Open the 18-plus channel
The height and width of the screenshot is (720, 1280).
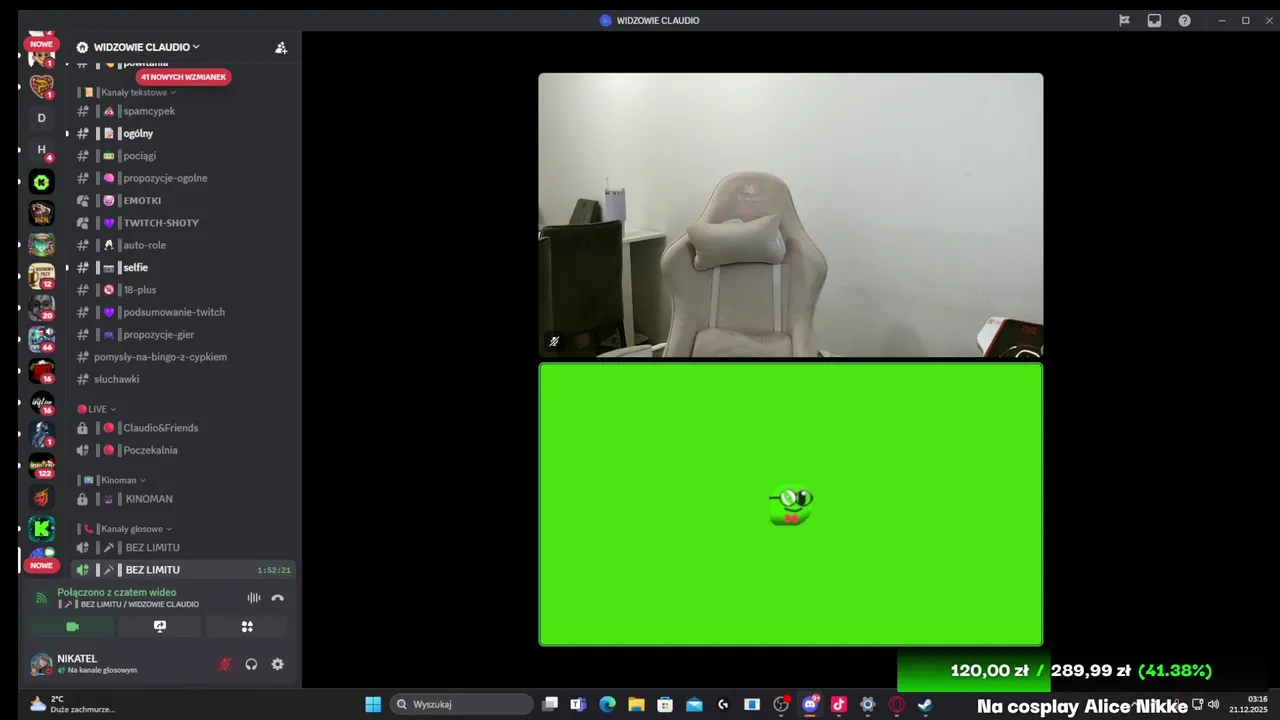184,290
